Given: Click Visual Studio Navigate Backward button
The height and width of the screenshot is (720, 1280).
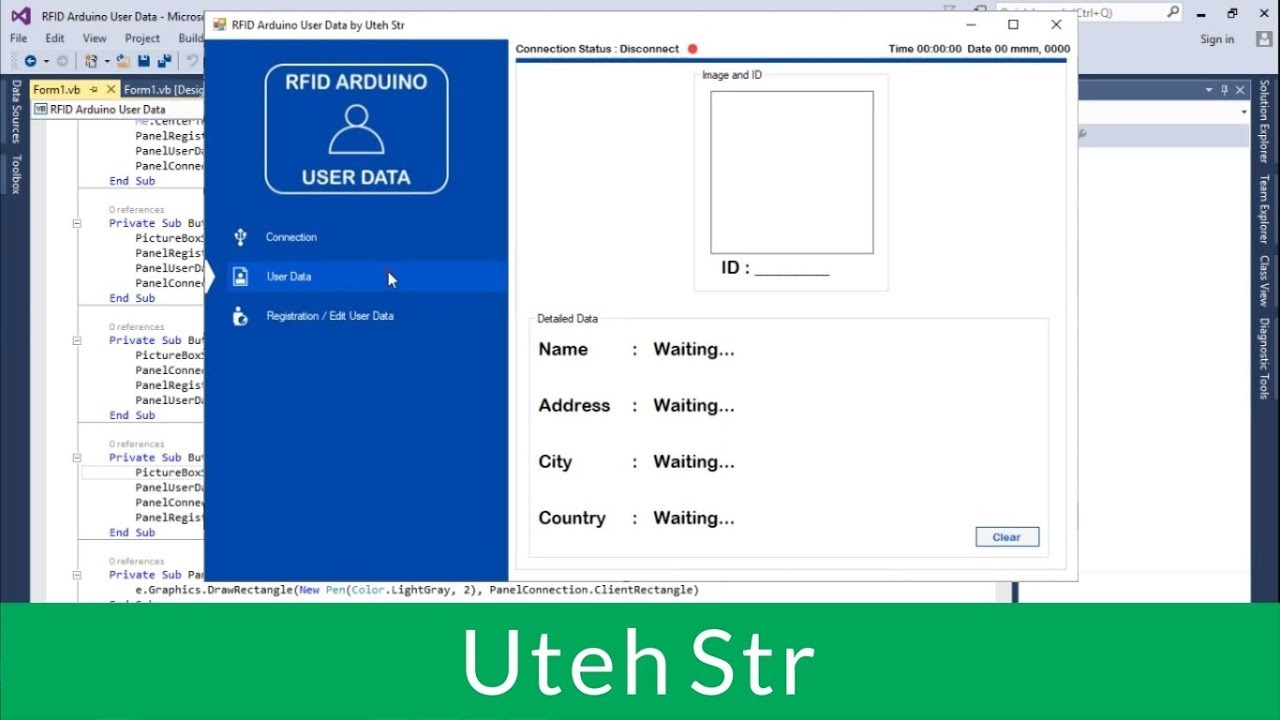Looking at the screenshot, I should pos(30,61).
